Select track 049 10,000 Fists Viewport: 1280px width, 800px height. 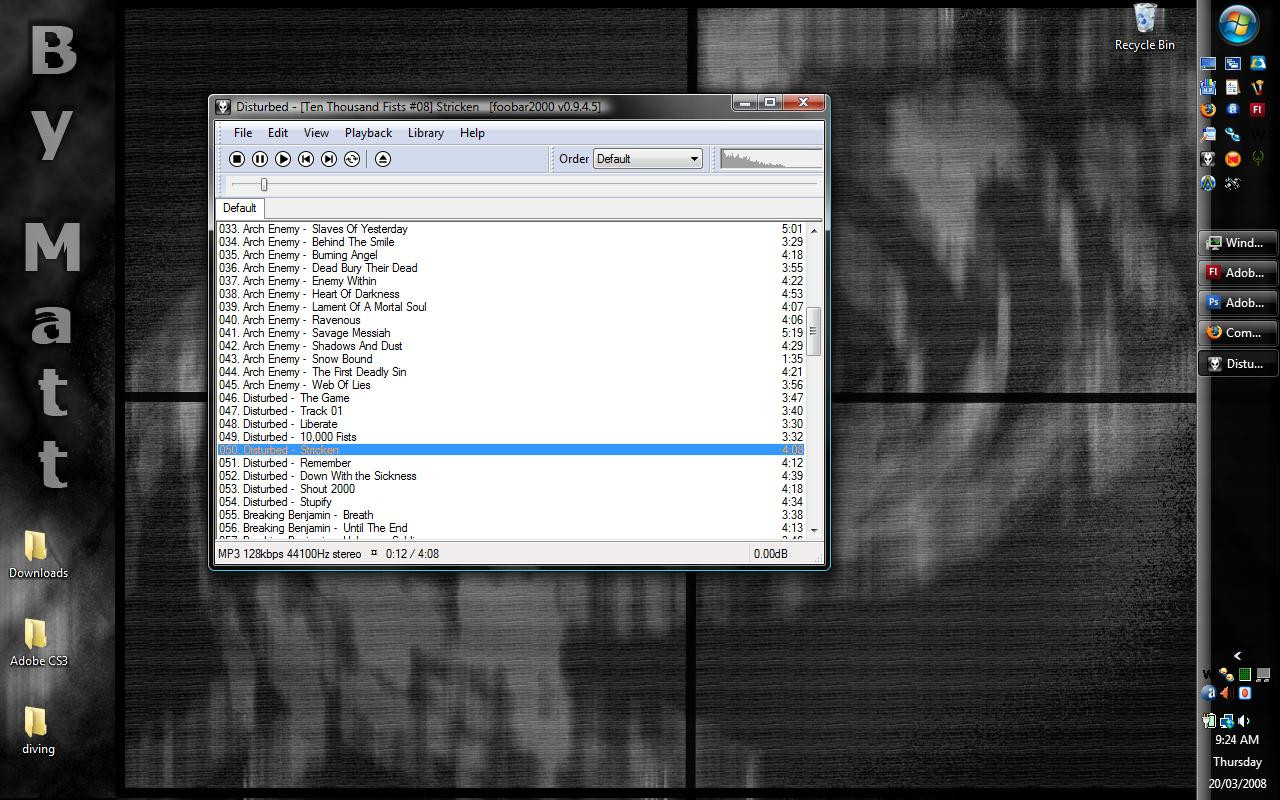511,437
